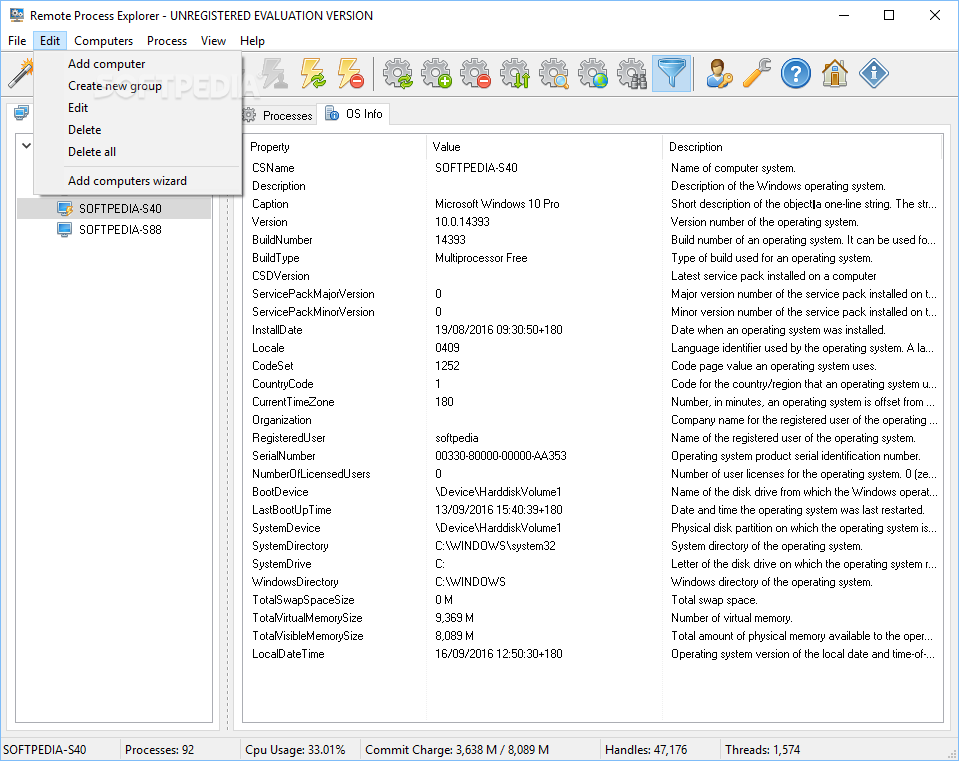Choose Create new group menu entry

click(x=138, y=86)
